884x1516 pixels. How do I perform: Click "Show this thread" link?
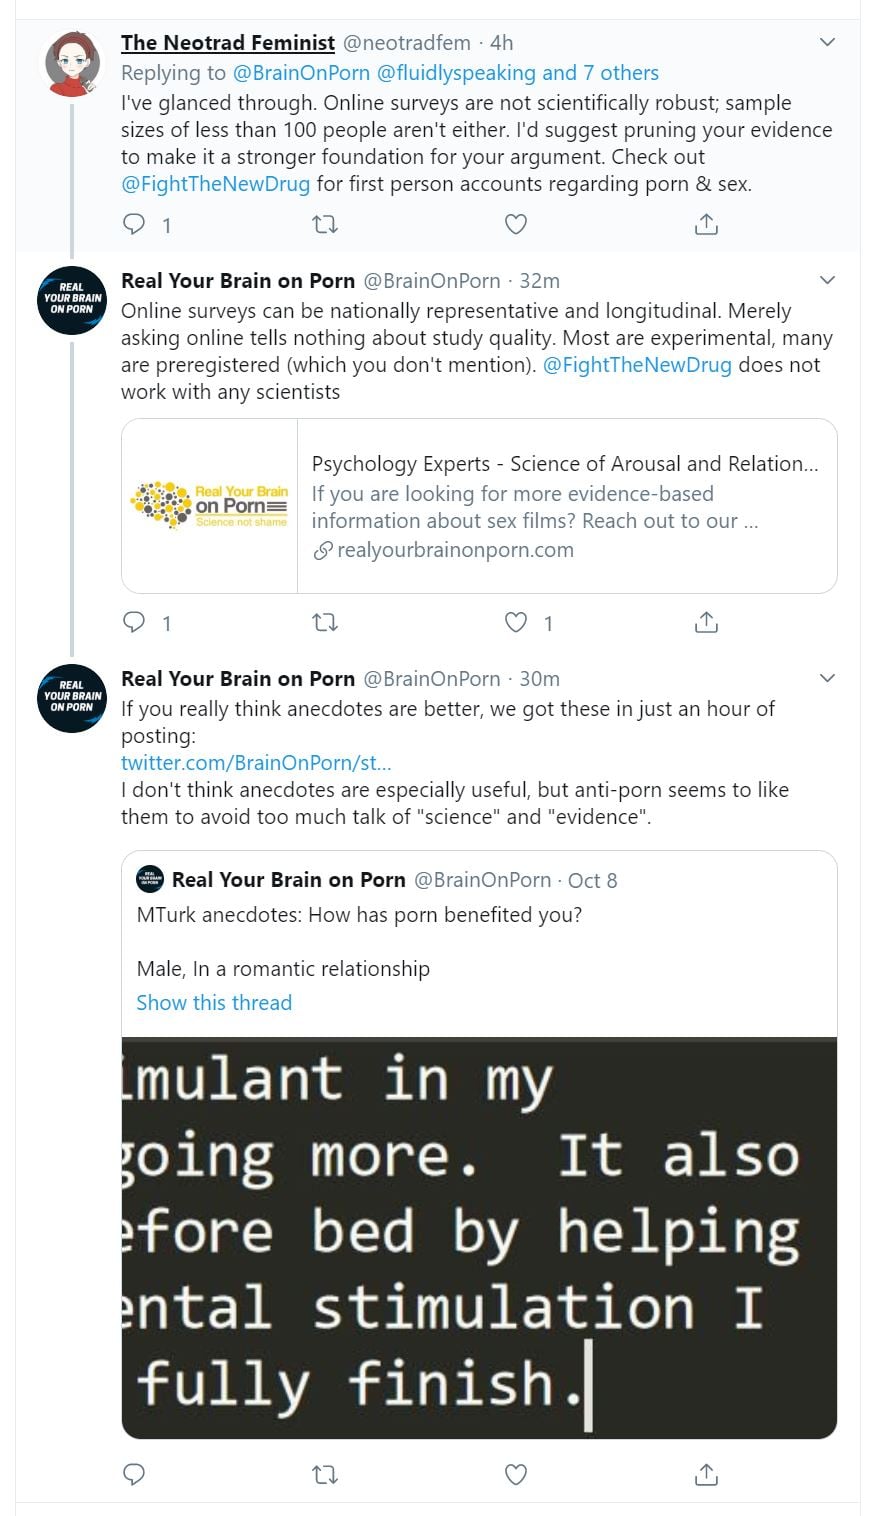click(214, 1003)
